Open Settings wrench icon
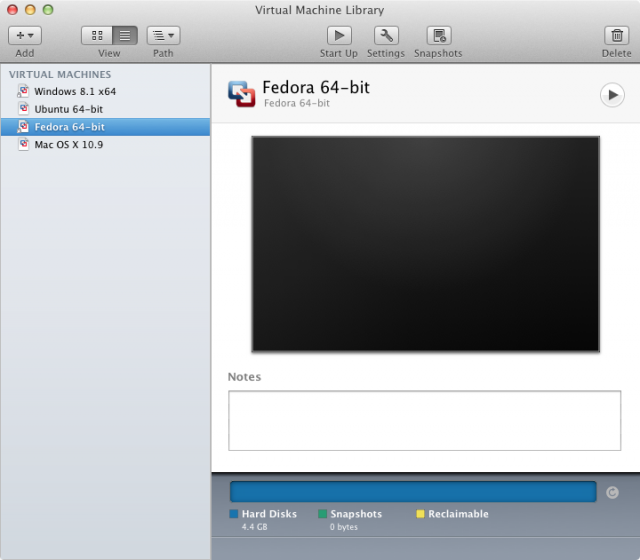Image resolution: width=640 pixels, height=560 pixels. point(386,36)
